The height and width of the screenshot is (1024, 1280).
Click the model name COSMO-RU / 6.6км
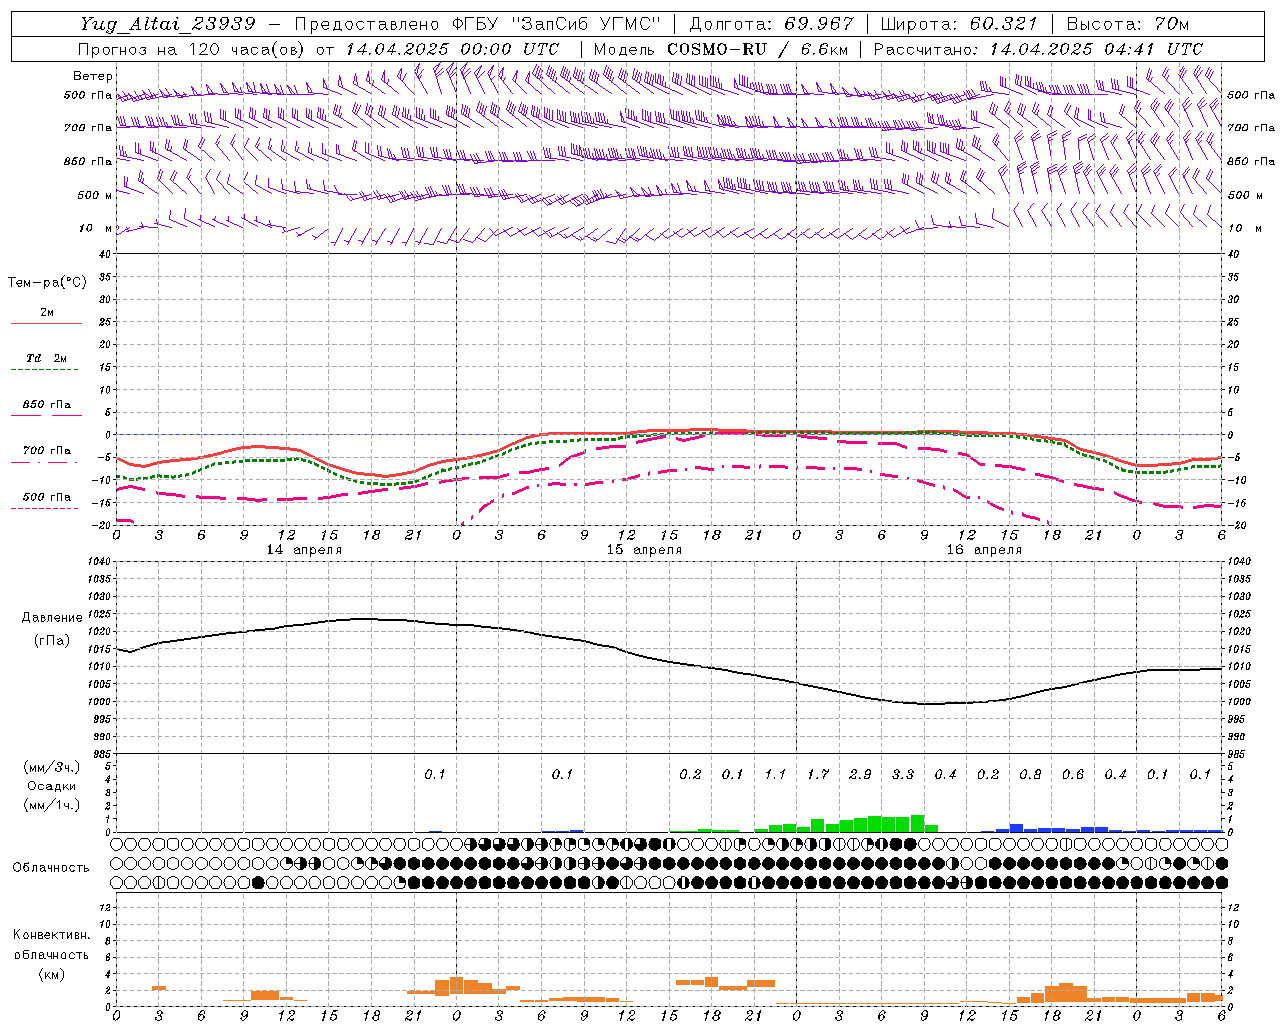pyautogui.click(x=758, y=49)
